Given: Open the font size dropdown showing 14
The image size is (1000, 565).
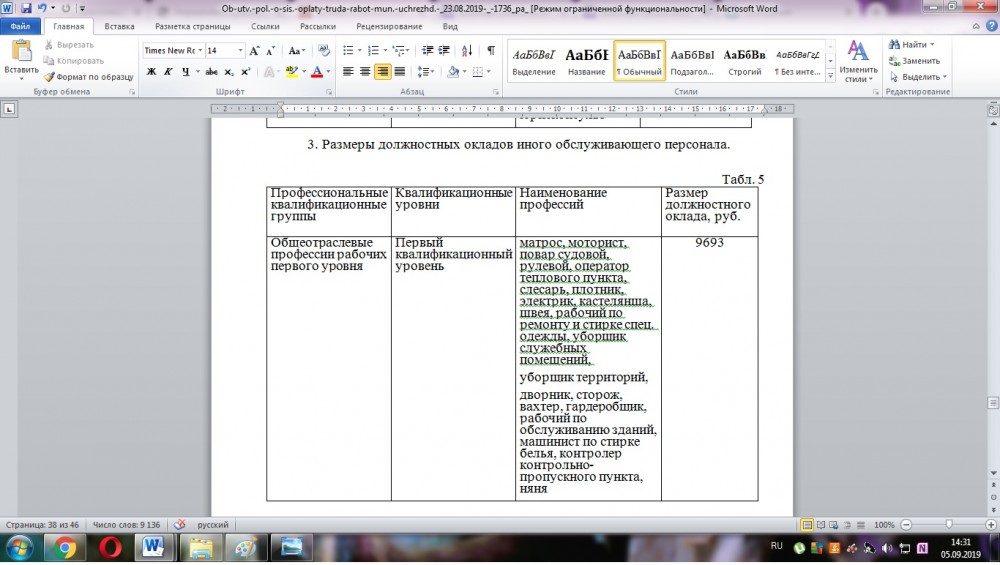Looking at the screenshot, I should pyautogui.click(x=240, y=50).
